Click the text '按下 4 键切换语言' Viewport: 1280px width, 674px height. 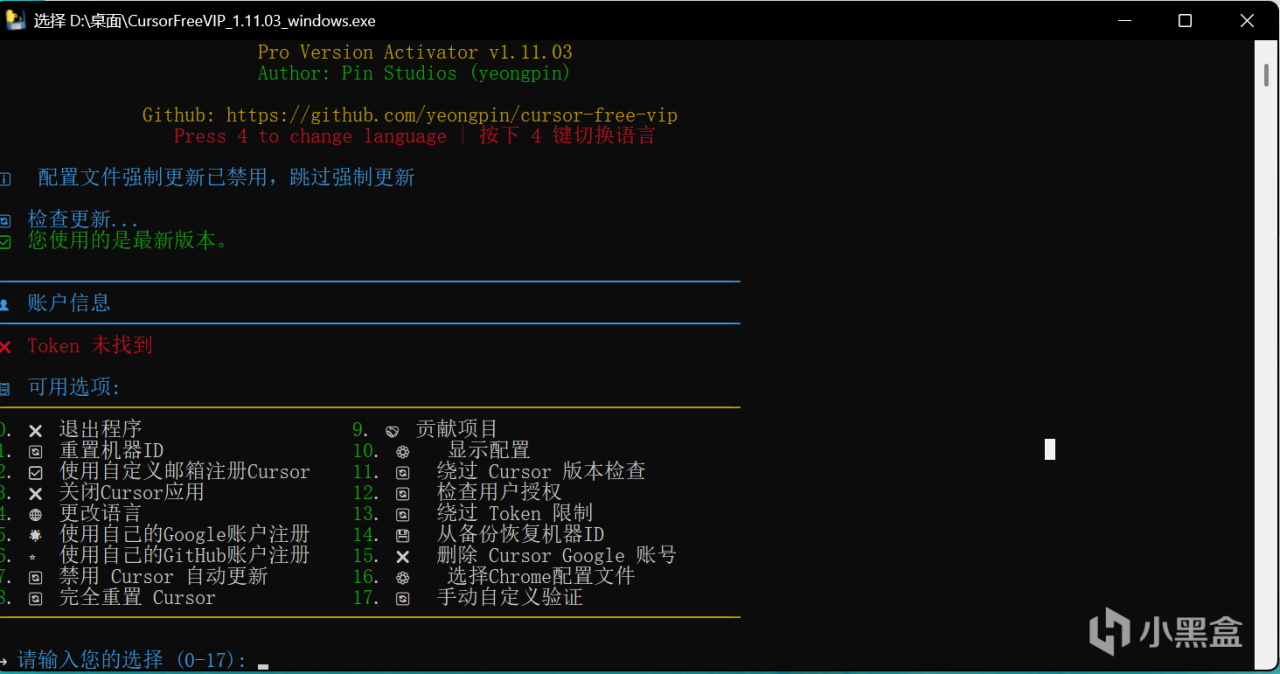tap(567, 136)
